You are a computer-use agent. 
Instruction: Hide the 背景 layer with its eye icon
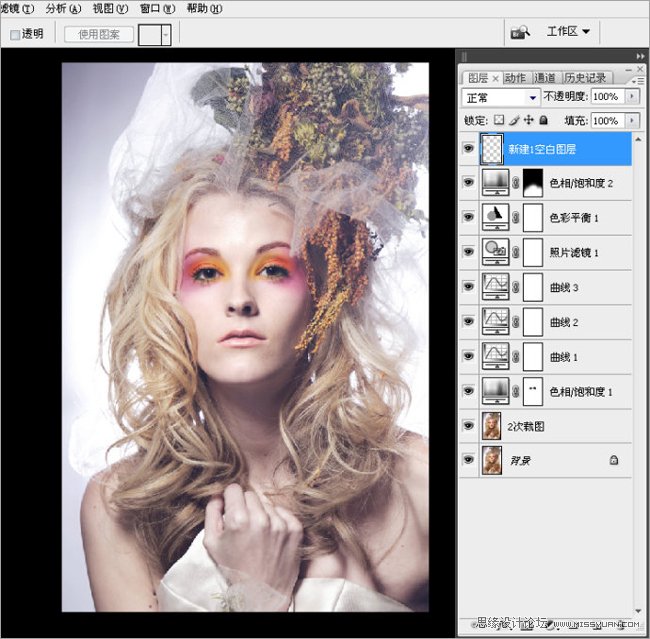(469, 460)
